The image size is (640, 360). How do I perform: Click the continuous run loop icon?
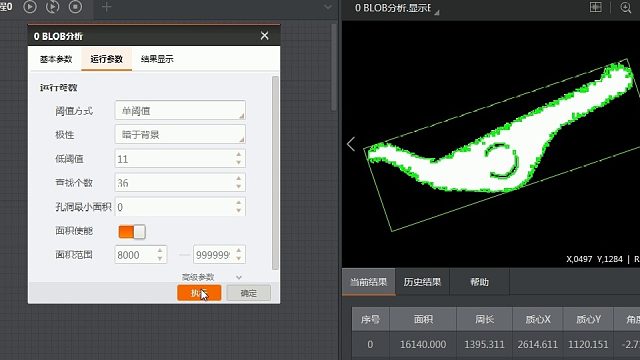pos(52,7)
